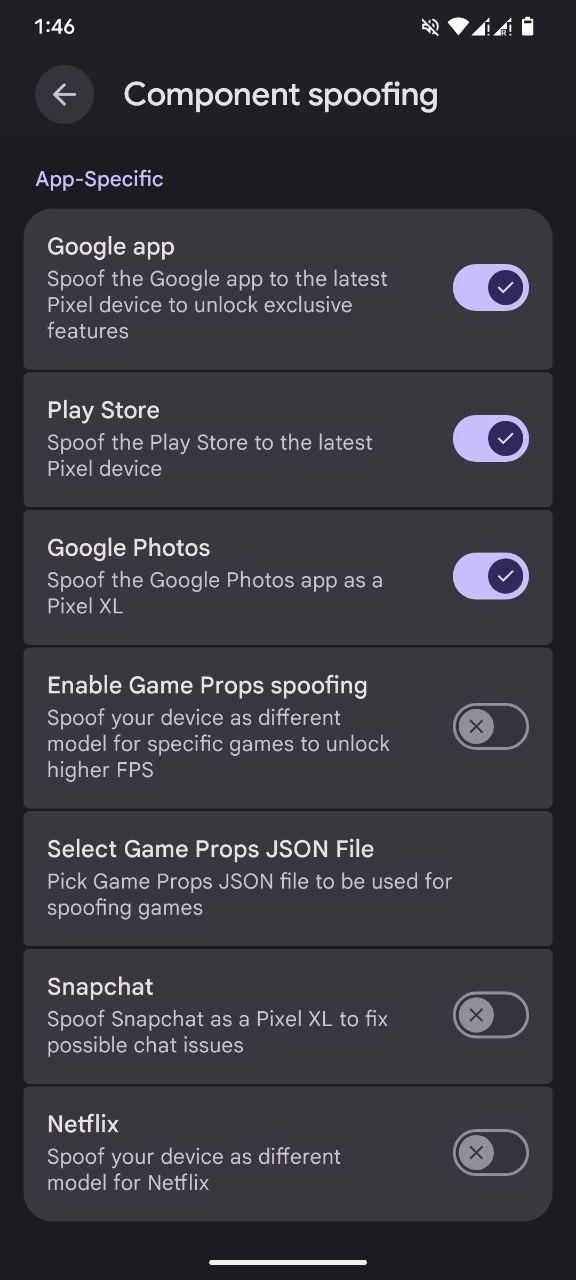Viewport: 576px width, 1280px height.
Task: Disable Google Photos Pixel XL spoofing
Action: 490,576
